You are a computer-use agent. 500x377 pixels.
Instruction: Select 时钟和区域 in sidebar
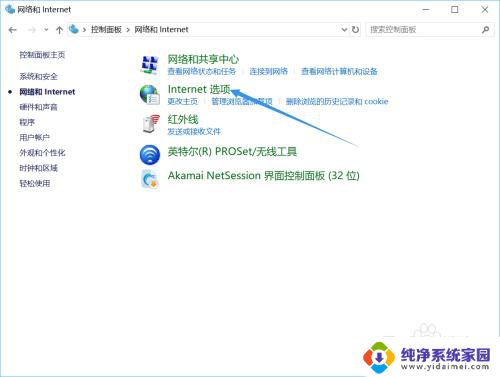(38, 168)
